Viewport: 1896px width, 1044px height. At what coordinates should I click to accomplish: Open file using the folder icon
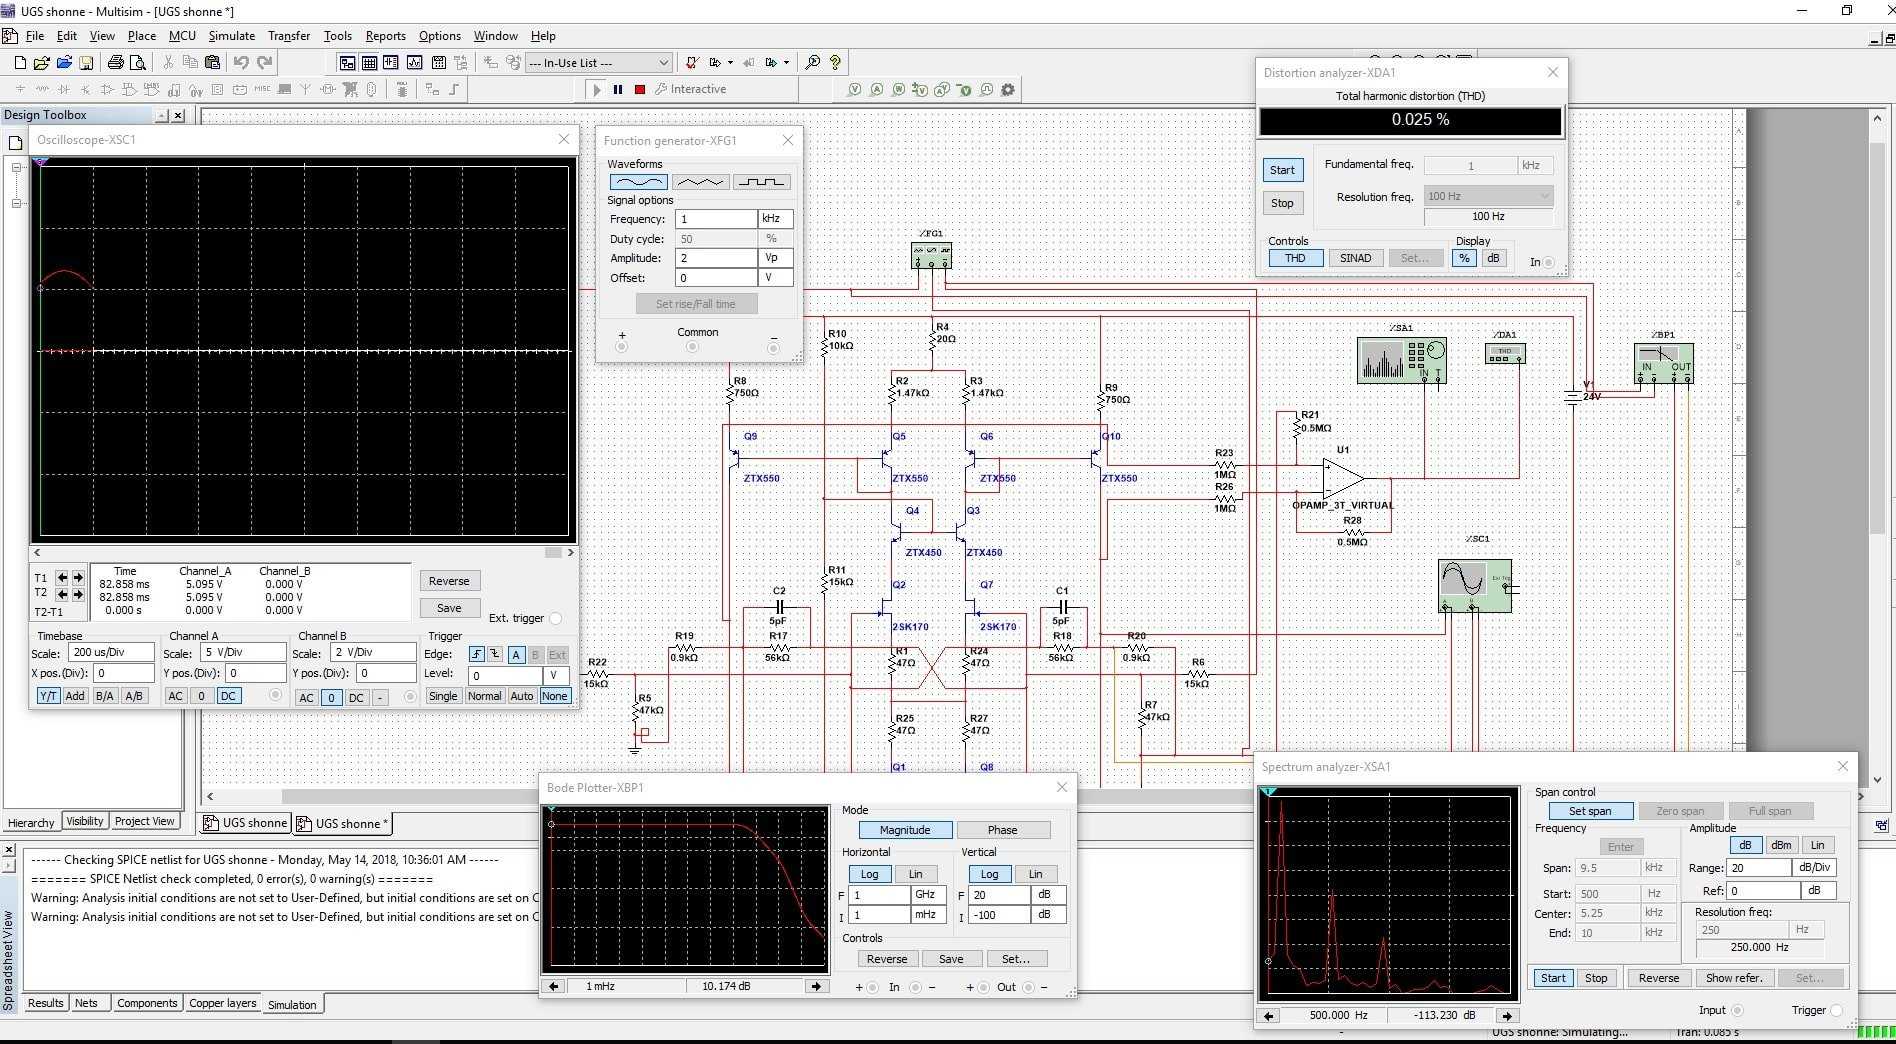41,62
